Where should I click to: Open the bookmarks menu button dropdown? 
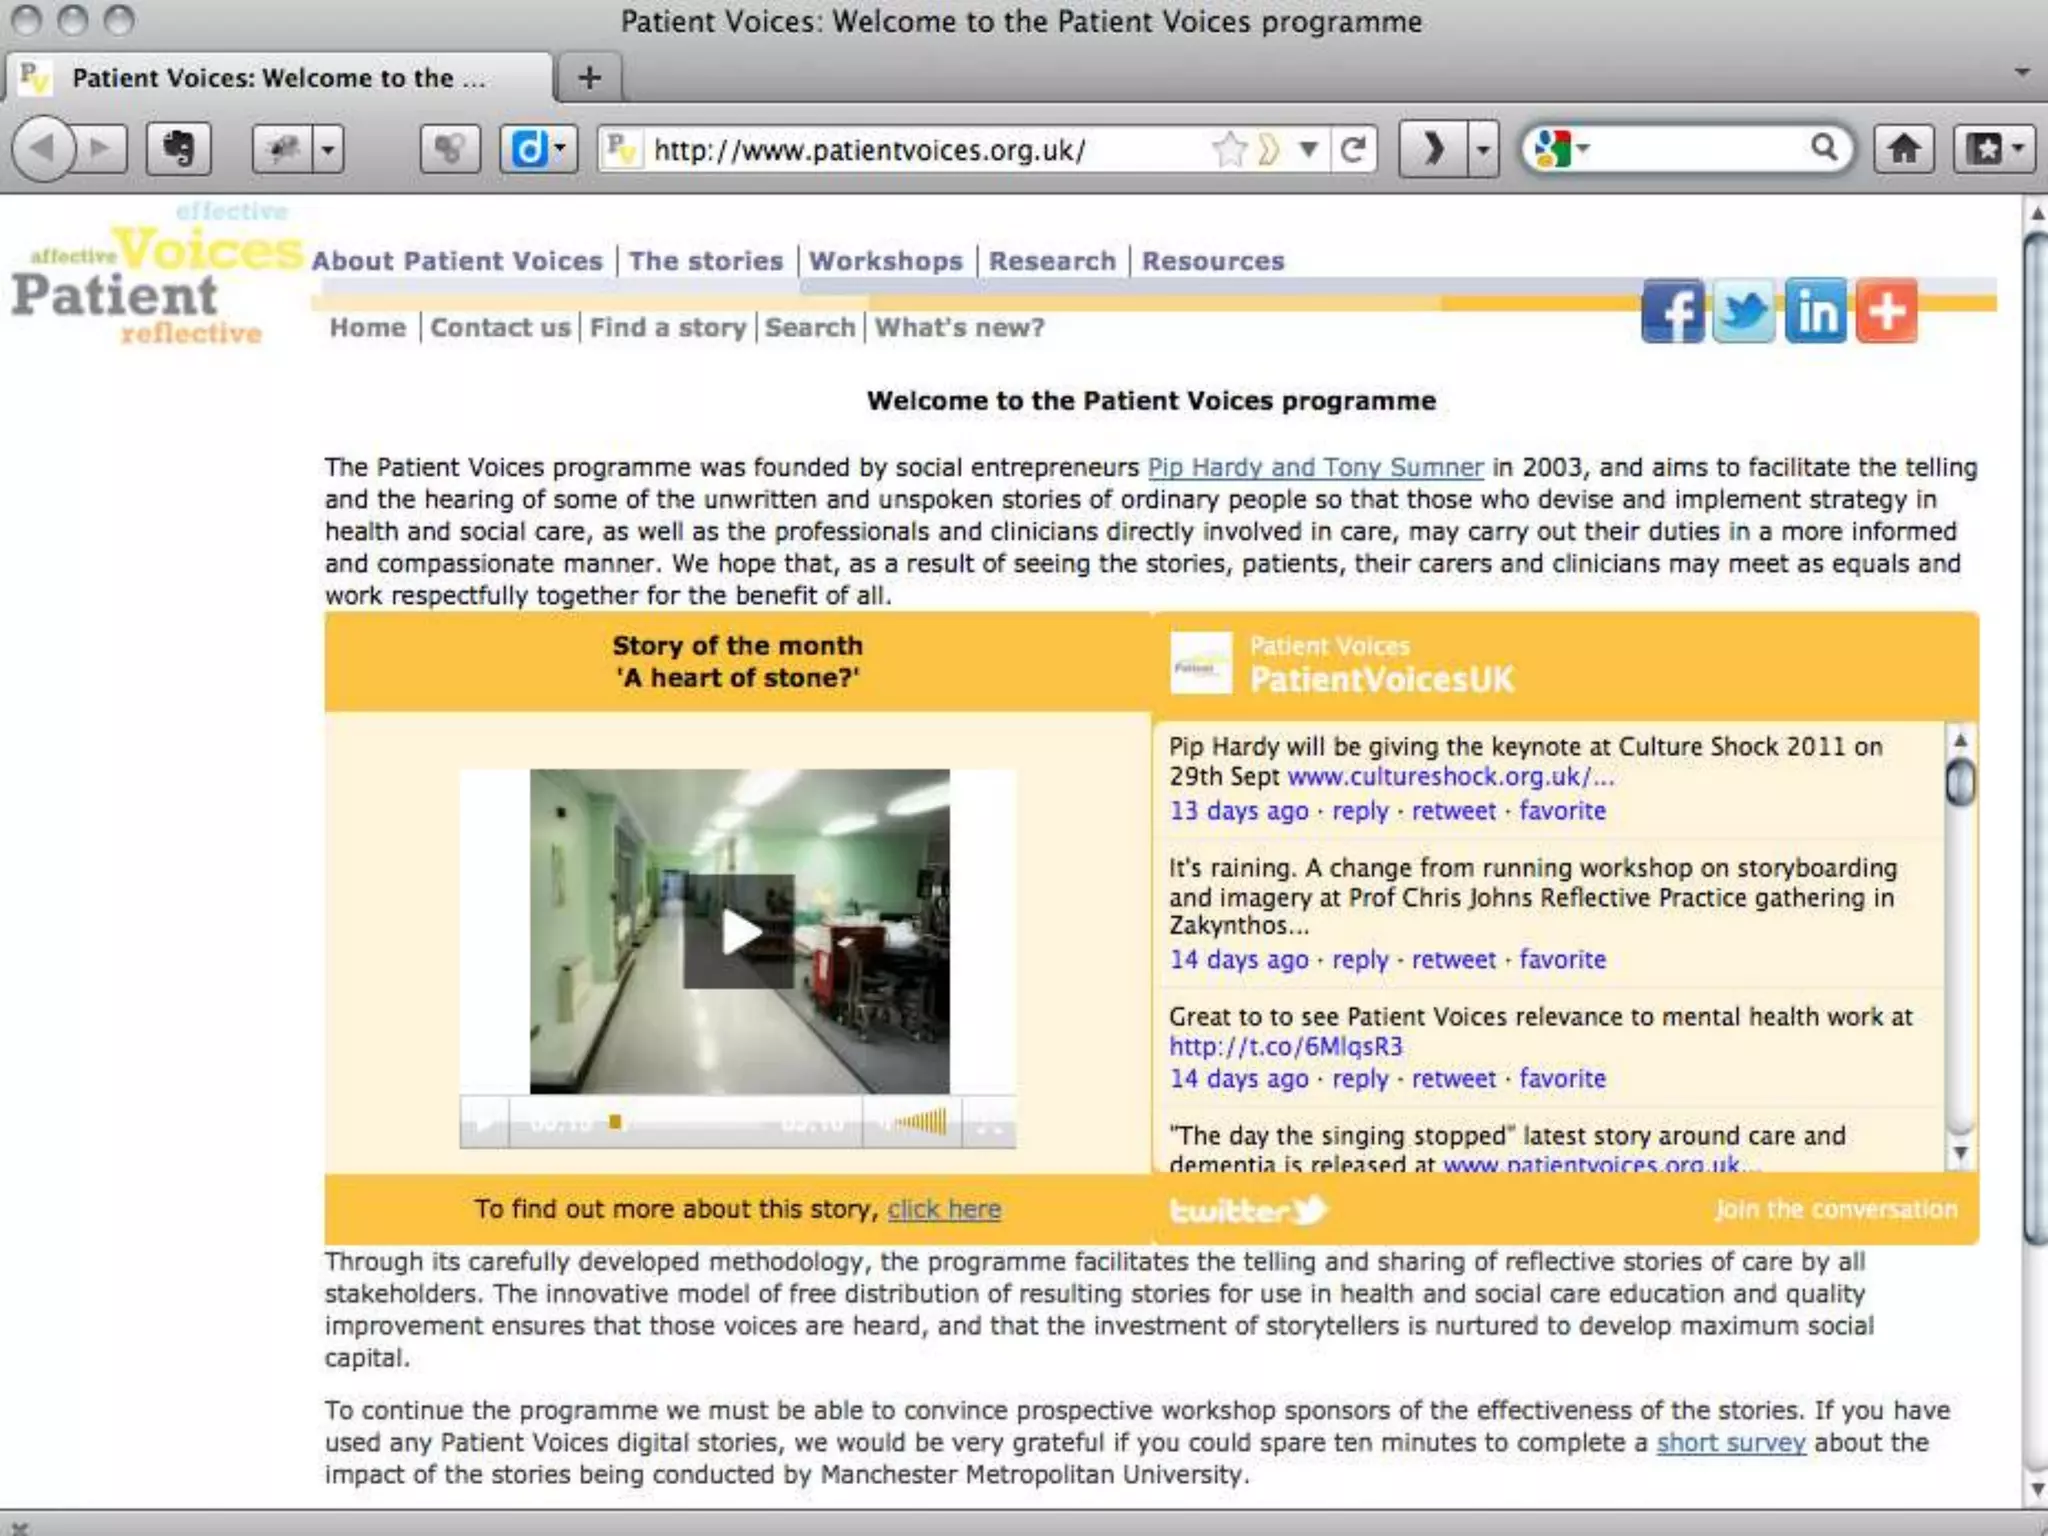tap(2019, 149)
